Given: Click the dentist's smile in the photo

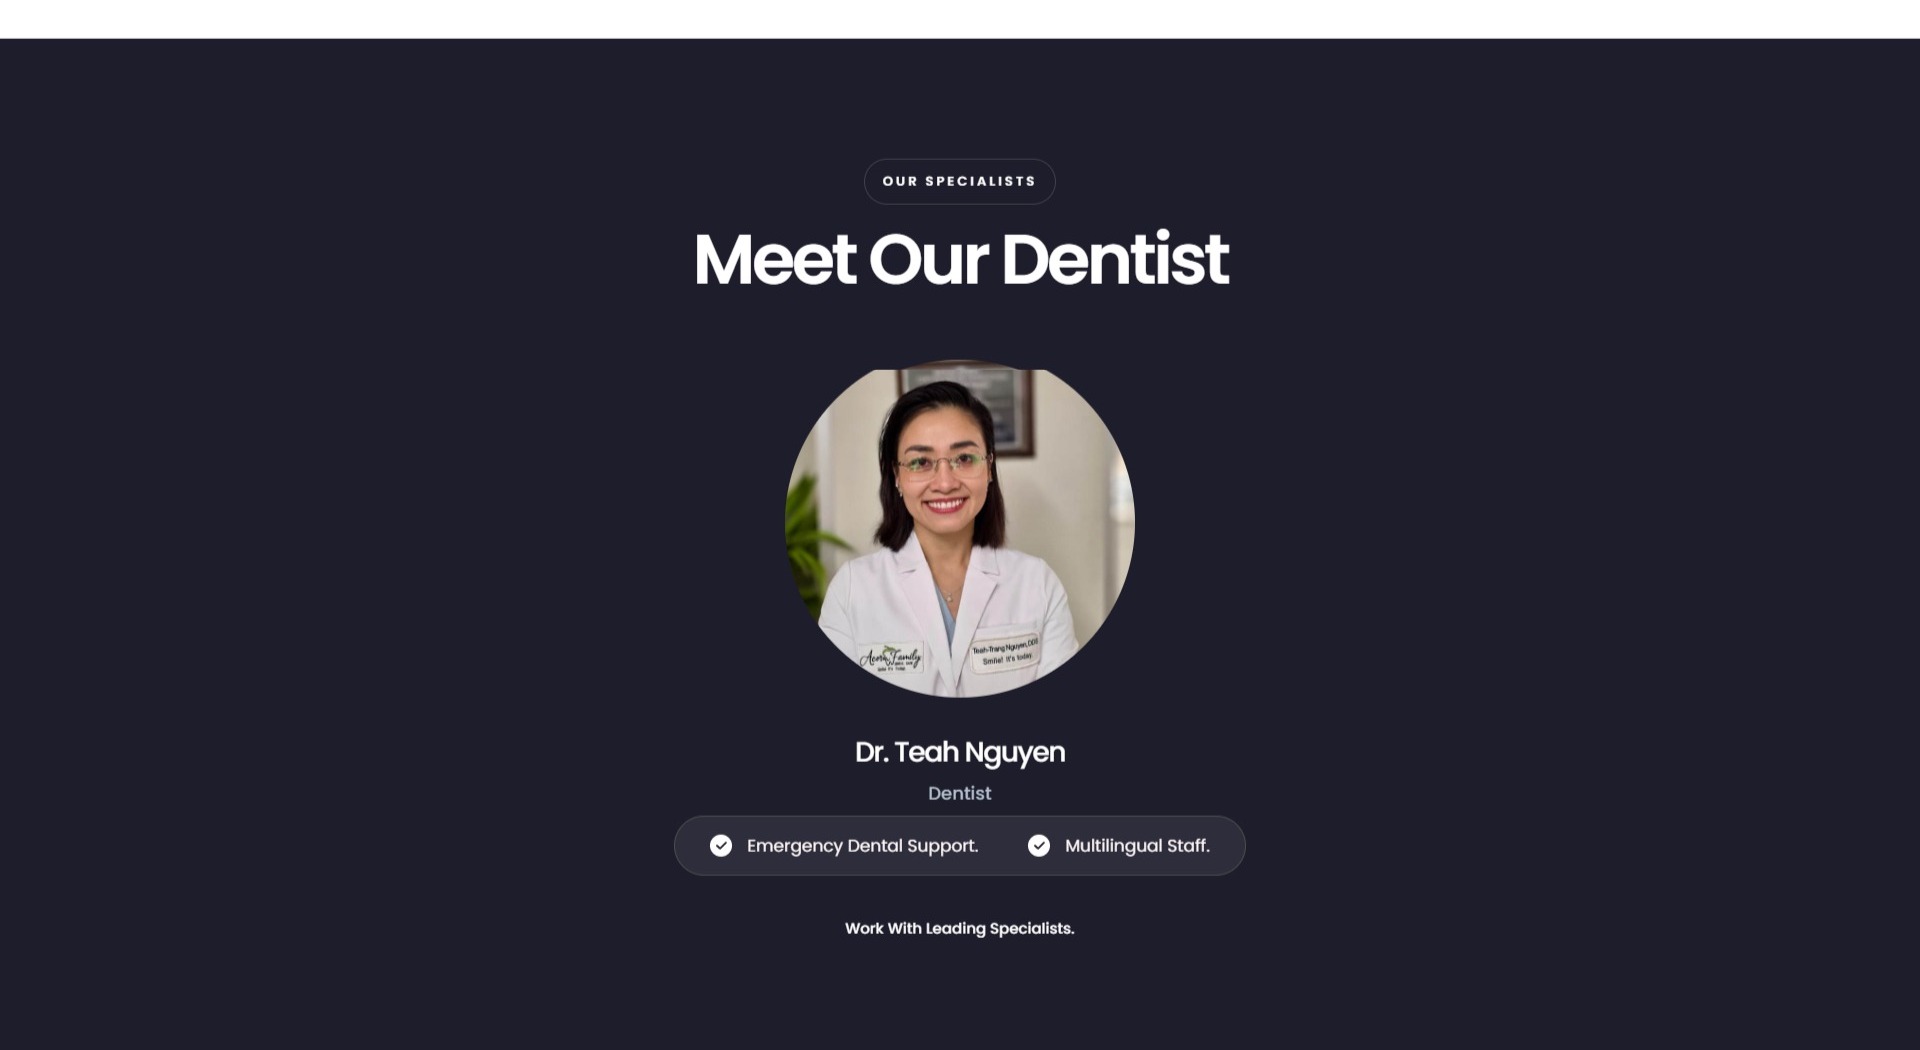Looking at the screenshot, I should pyautogui.click(x=945, y=505).
